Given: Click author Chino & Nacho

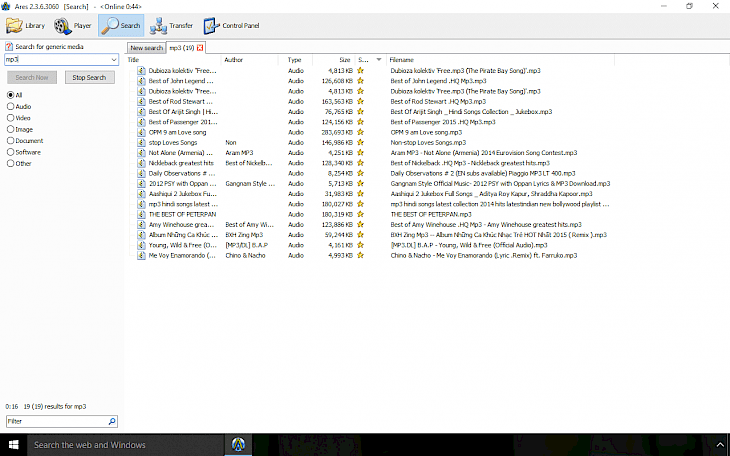Looking at the screenshot, I should point(245,255).
